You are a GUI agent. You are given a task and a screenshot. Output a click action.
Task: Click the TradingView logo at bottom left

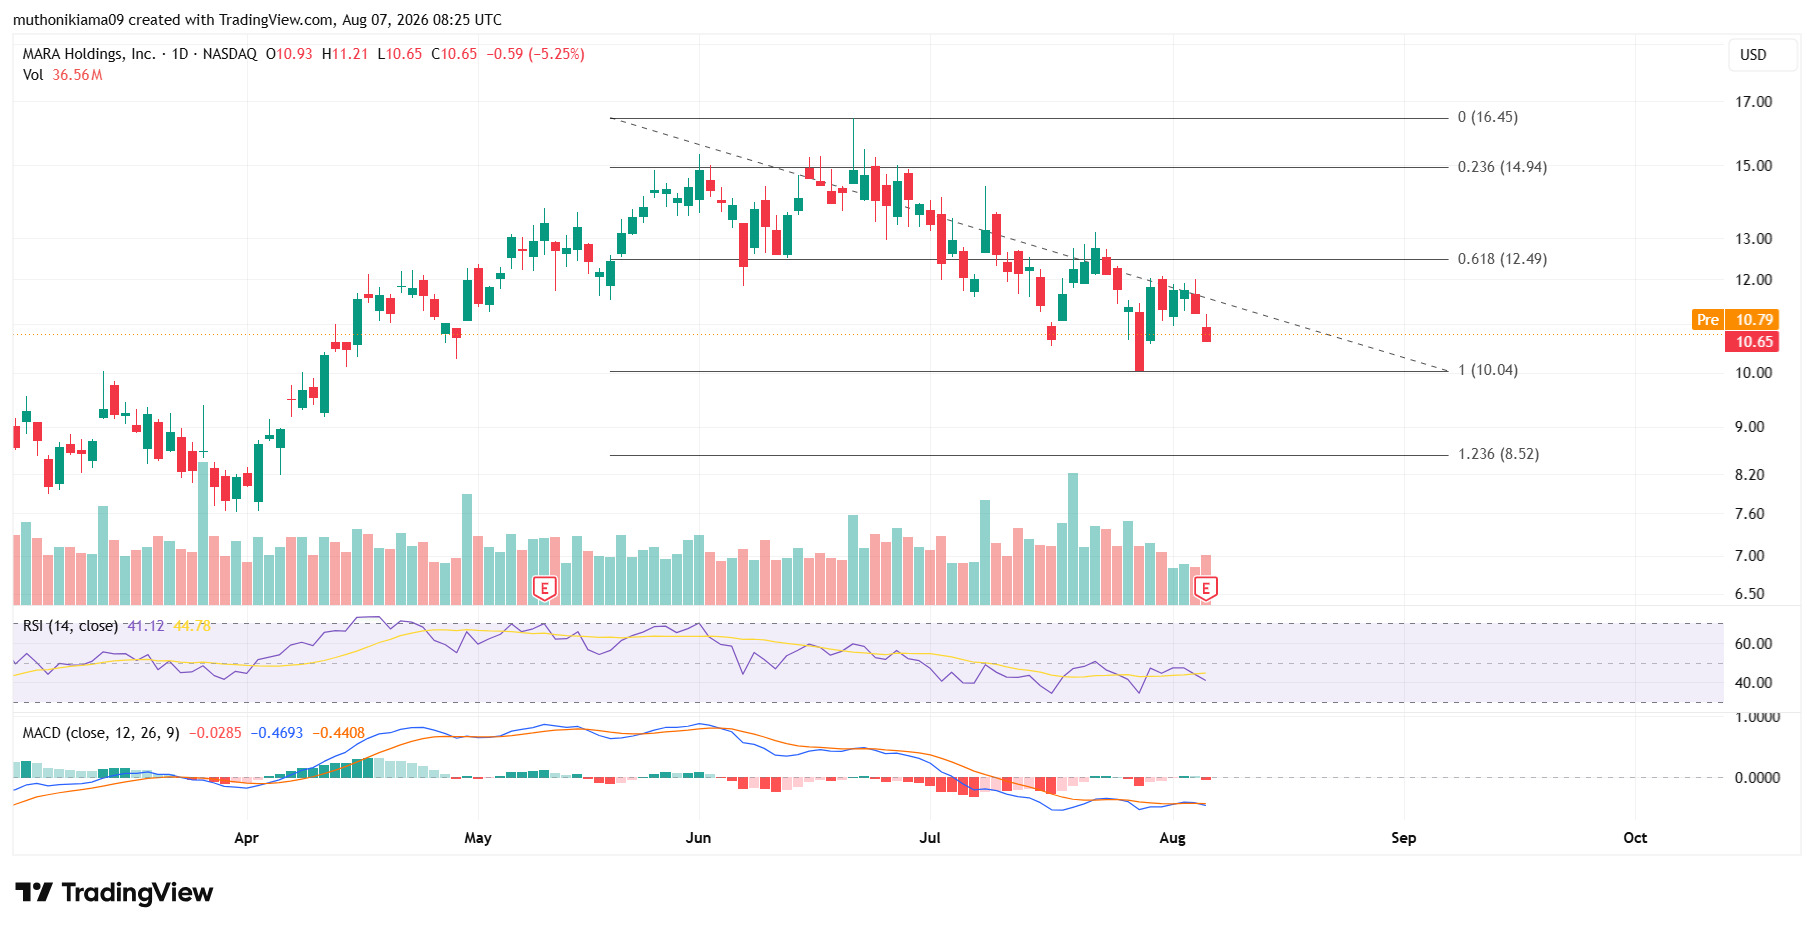point(114,892)
